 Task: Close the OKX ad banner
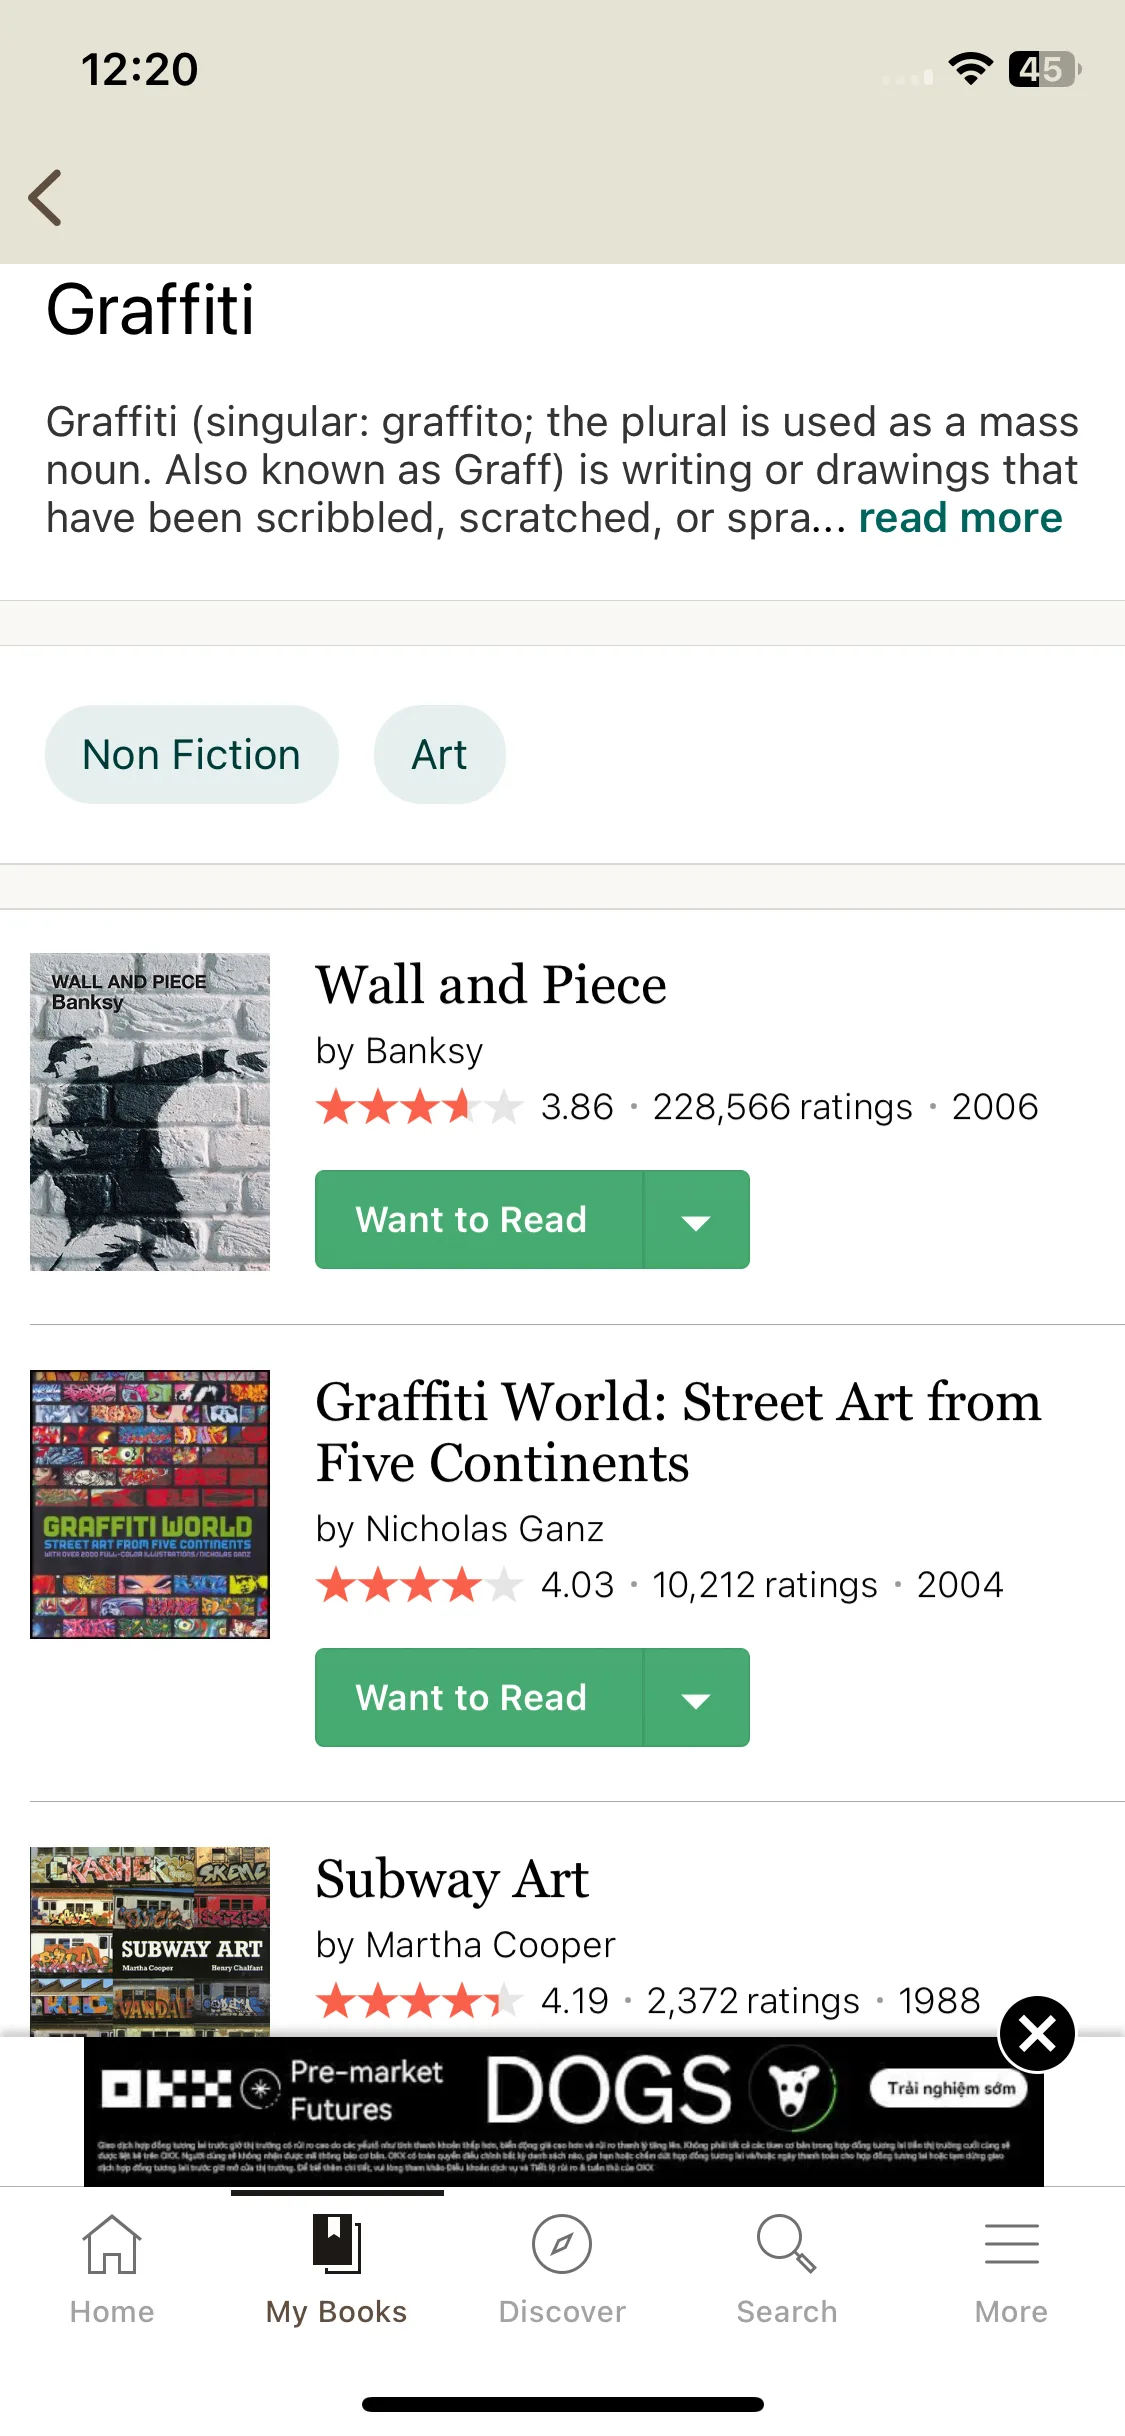click(1037, 2034)
